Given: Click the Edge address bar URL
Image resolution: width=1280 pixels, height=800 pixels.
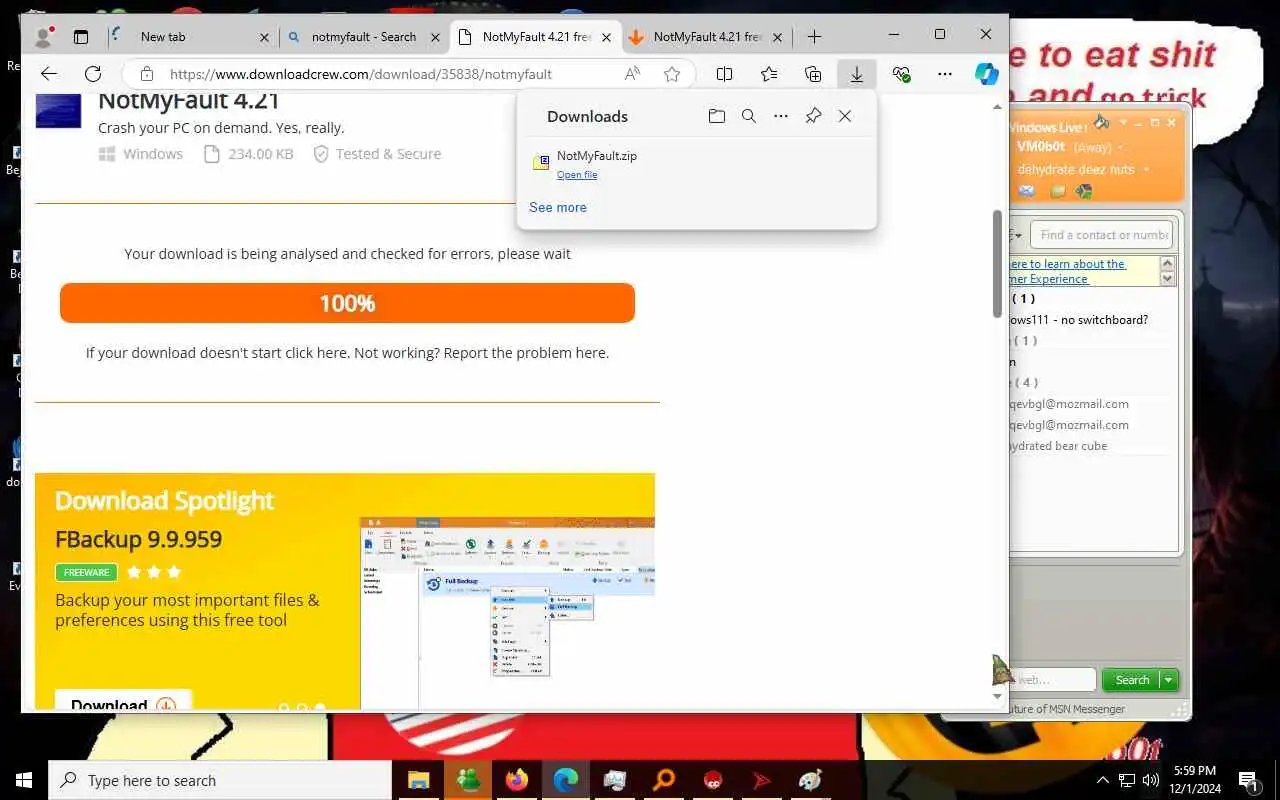Looking at the screenshot, I should pyautogui.click(x=361, y=74).
